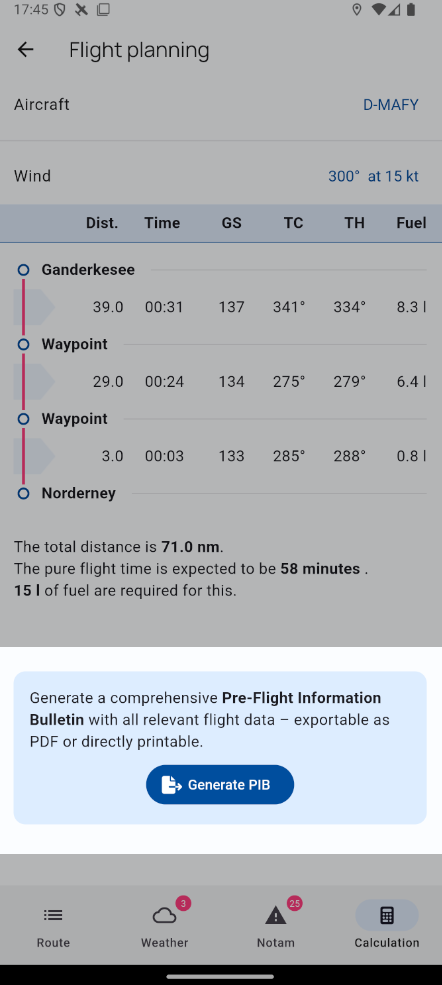Open the Route tab list icon

click(x=53, y=915)
